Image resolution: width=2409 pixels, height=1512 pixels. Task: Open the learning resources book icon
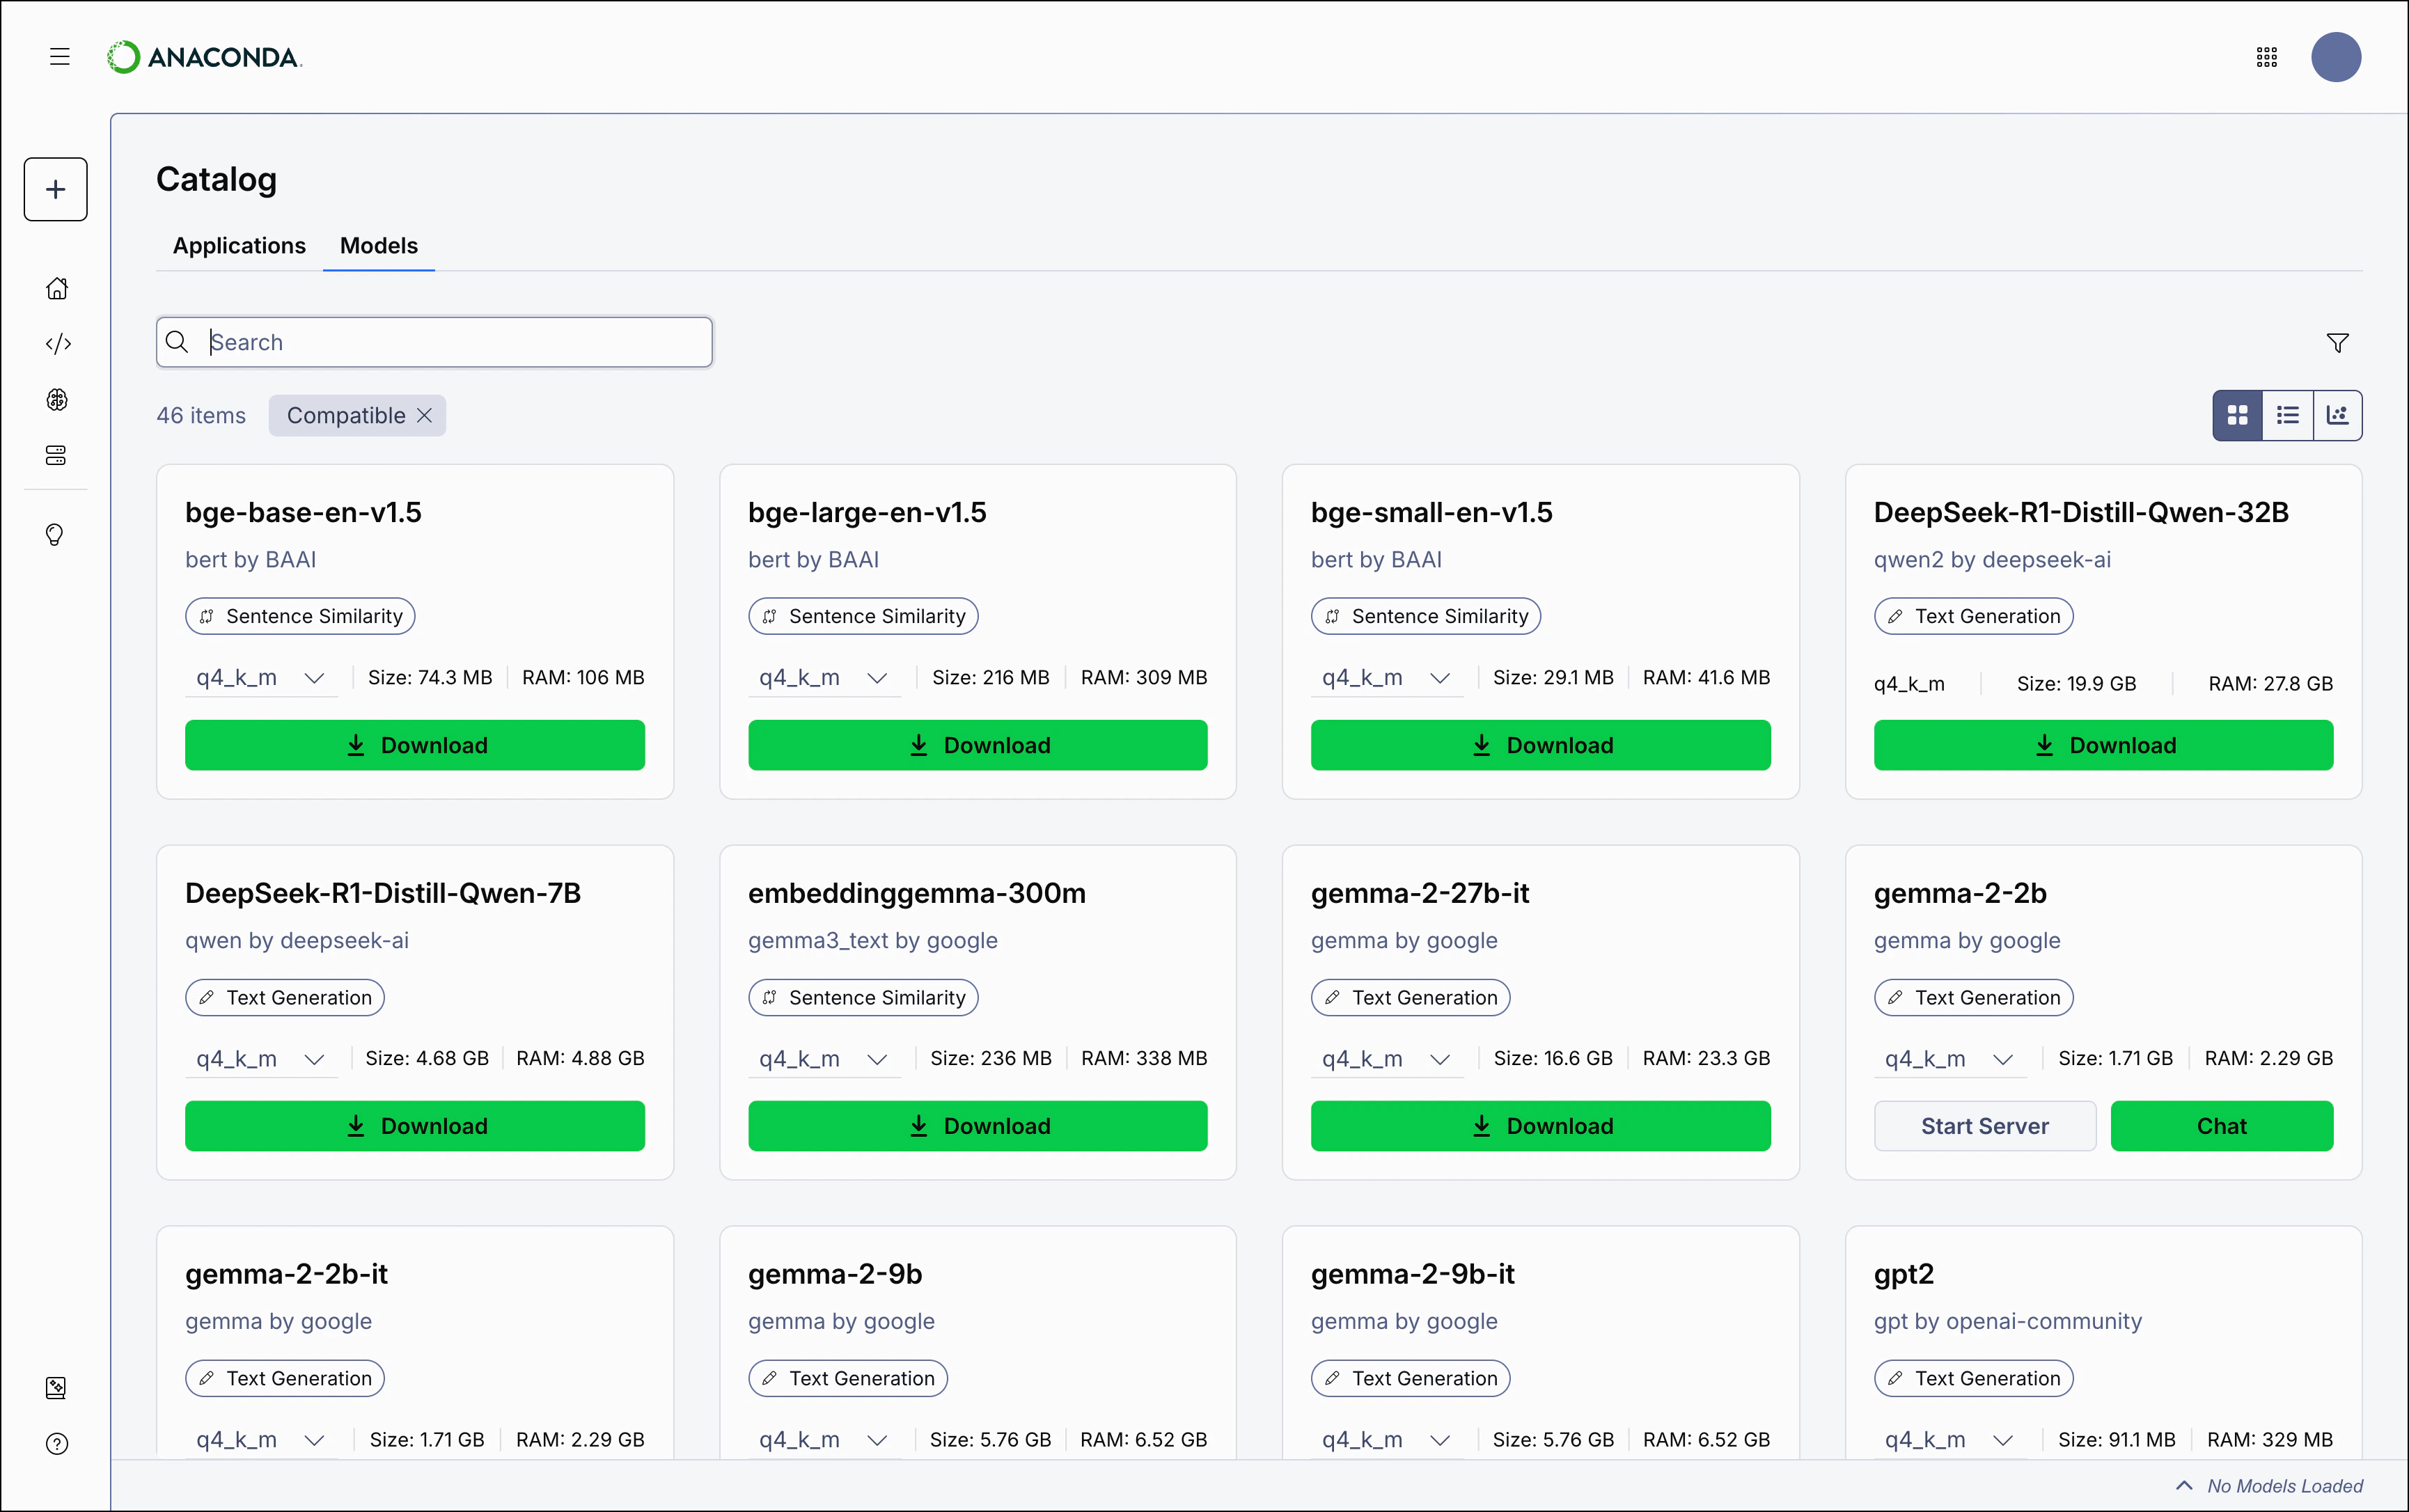(x=57, y=1388)
